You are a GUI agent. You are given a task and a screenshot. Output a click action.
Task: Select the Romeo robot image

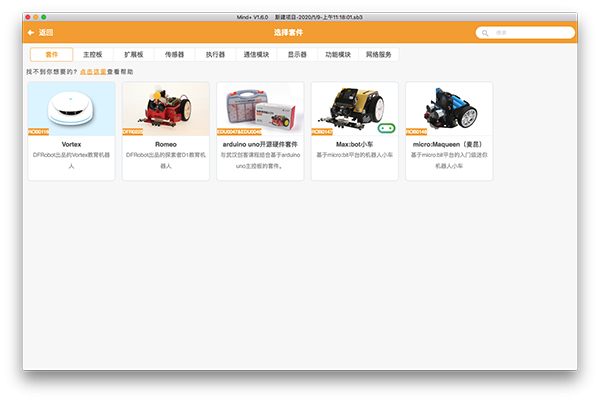point(166,109)
